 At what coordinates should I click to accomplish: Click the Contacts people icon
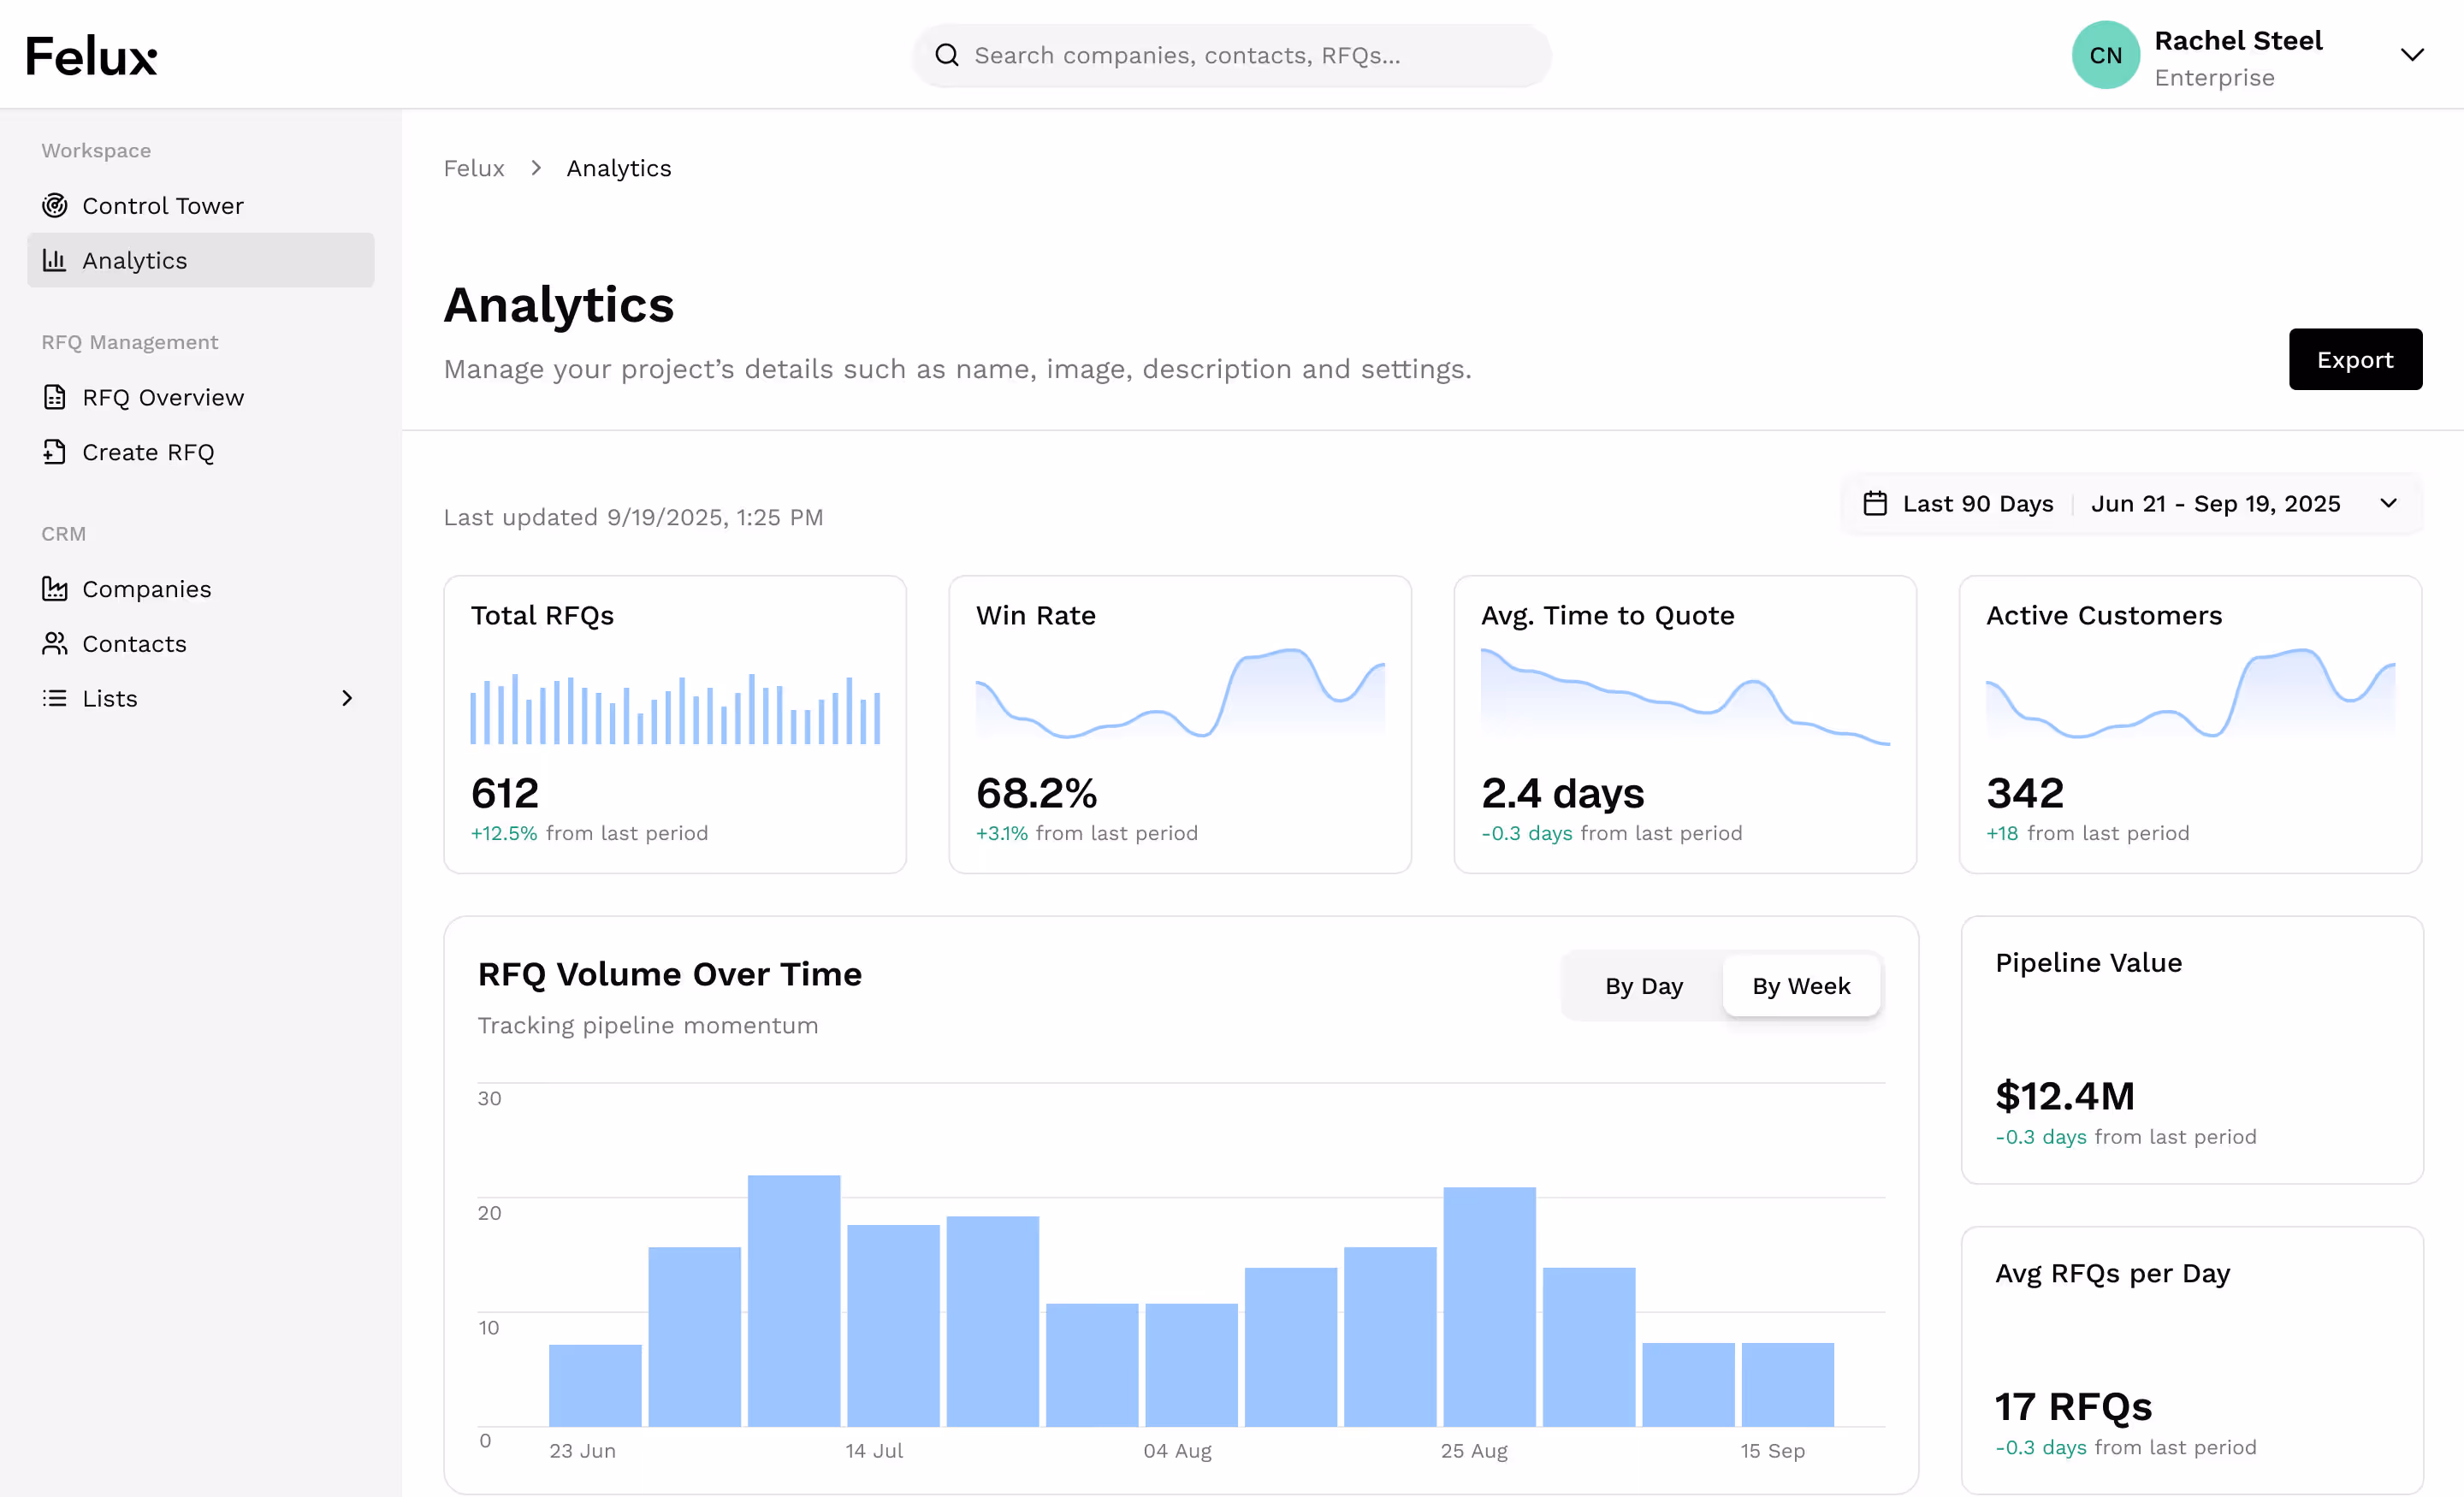[54, 644]
